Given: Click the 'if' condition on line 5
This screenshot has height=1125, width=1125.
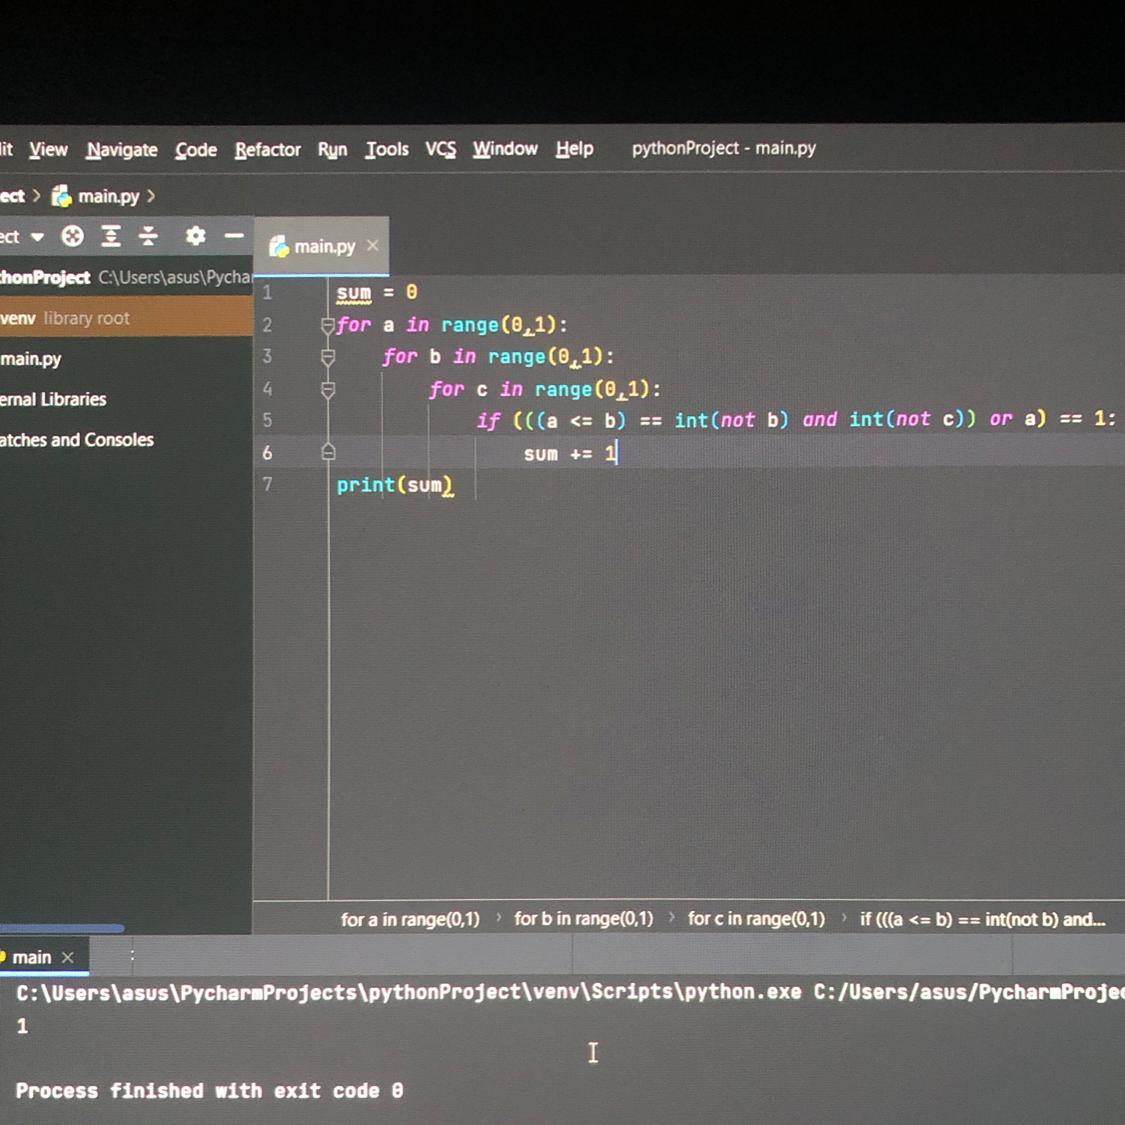Looking at the screenshot, I should point(796,420).
